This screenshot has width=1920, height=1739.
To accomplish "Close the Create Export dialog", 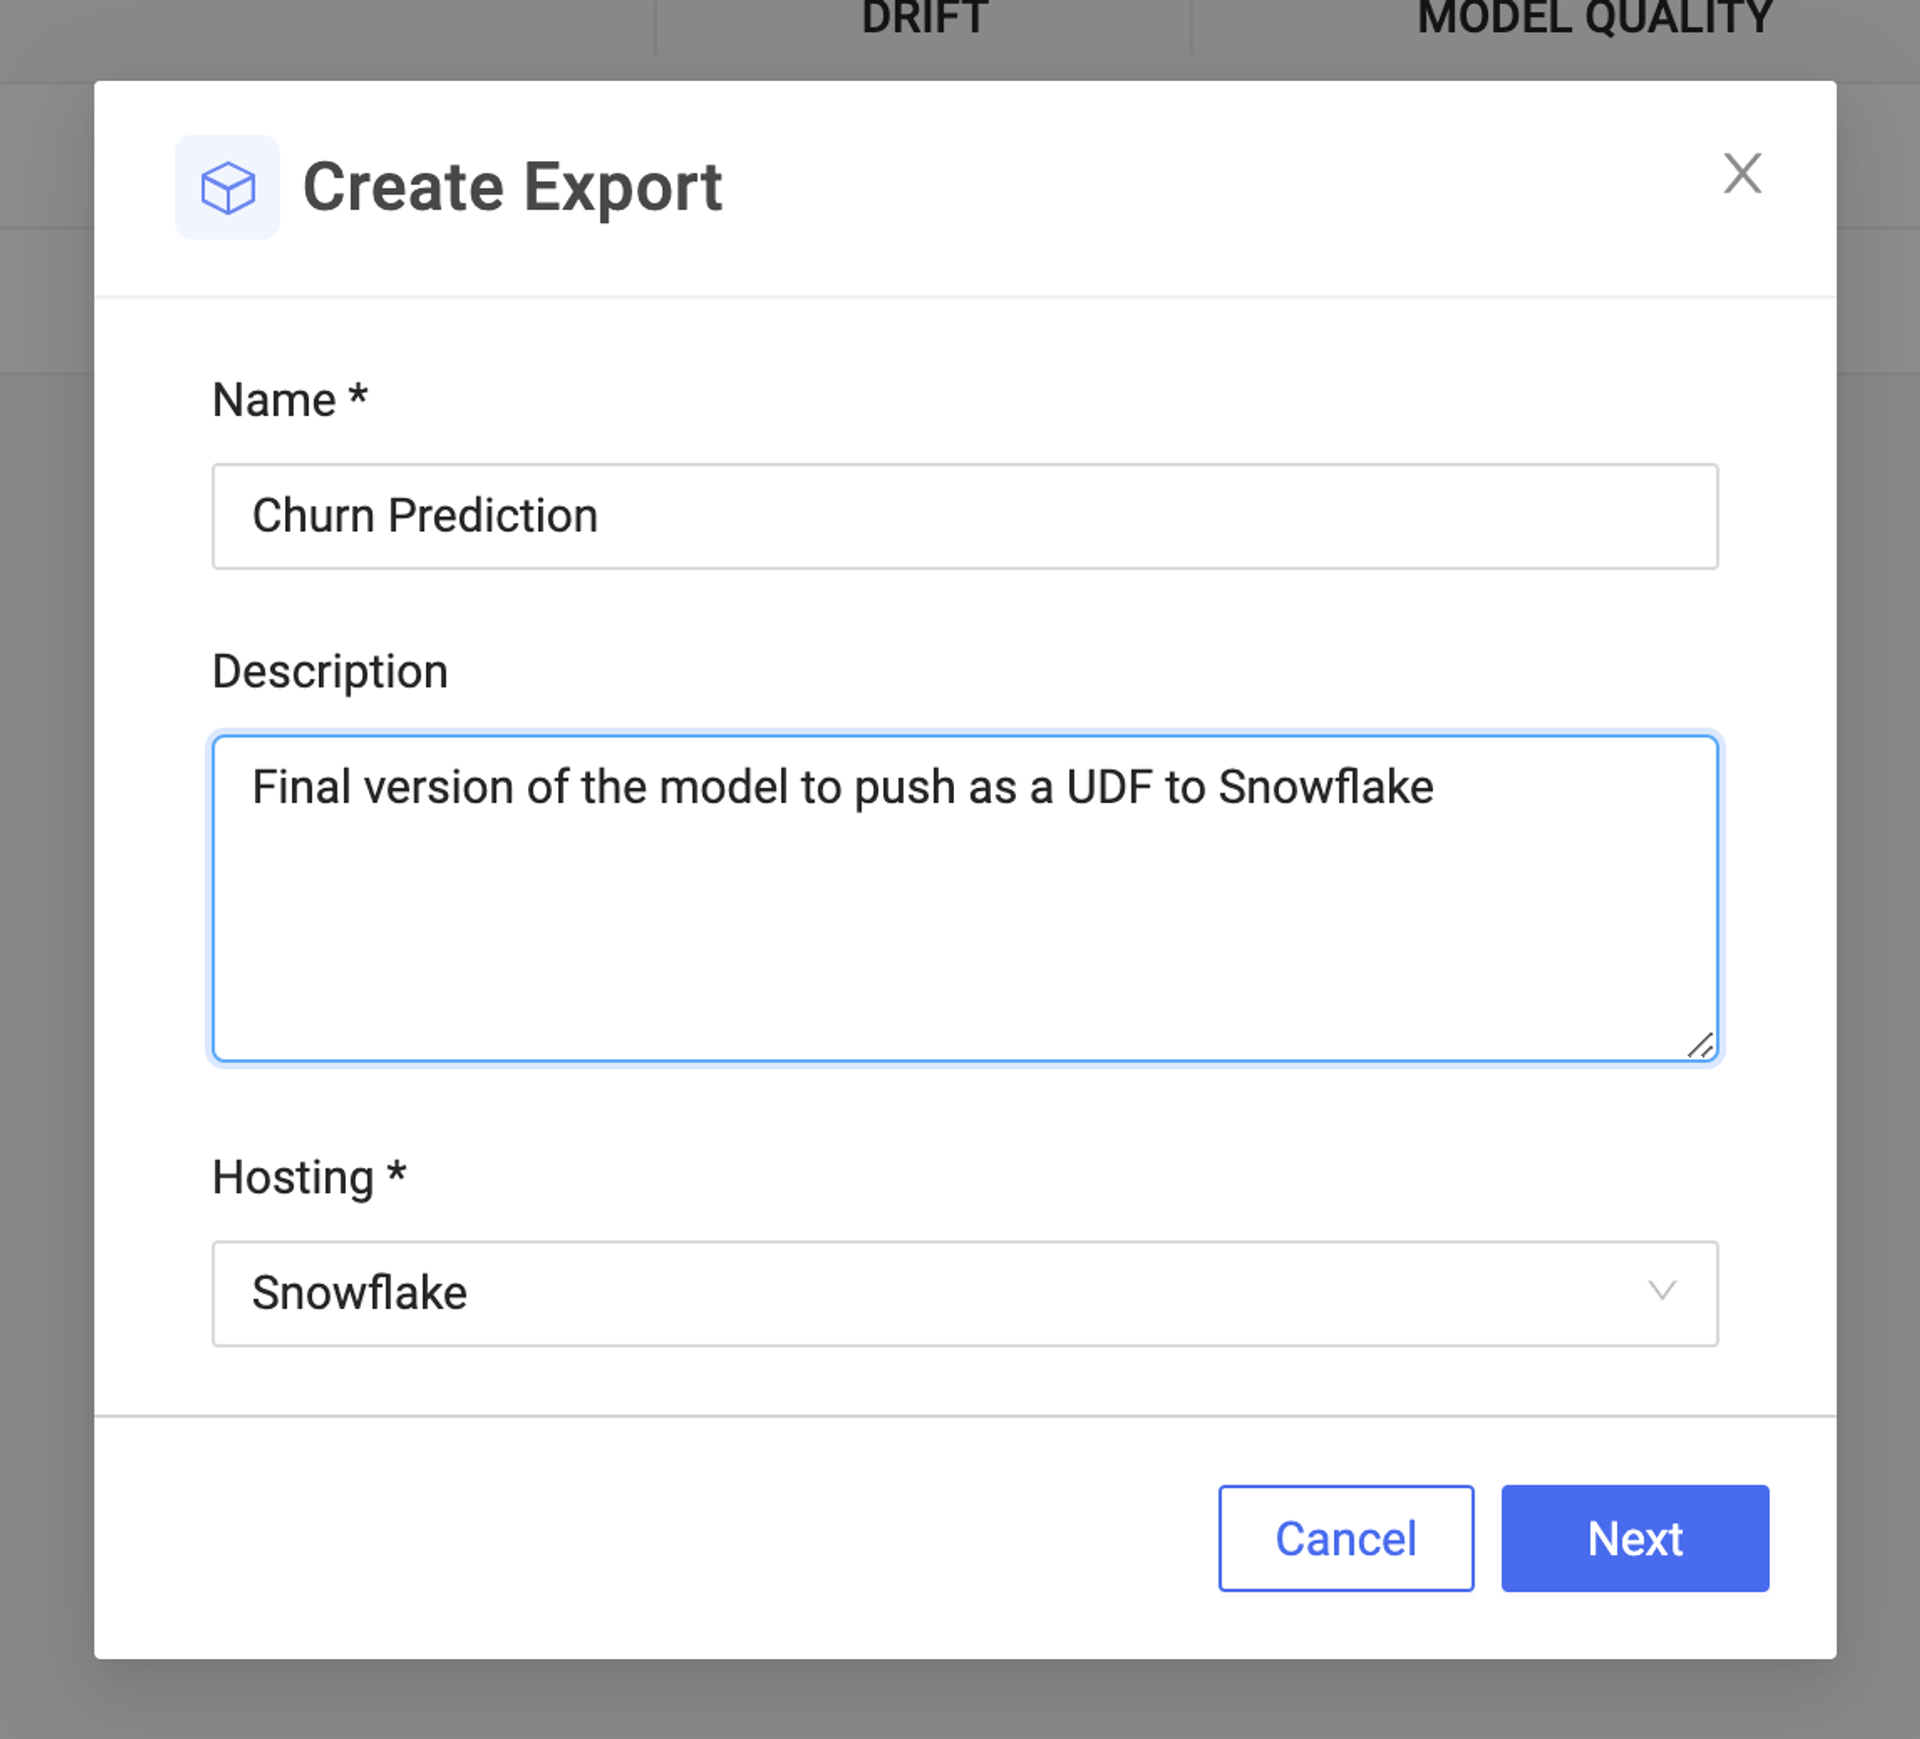I will pyautogui.click(x=1743, y=173).
